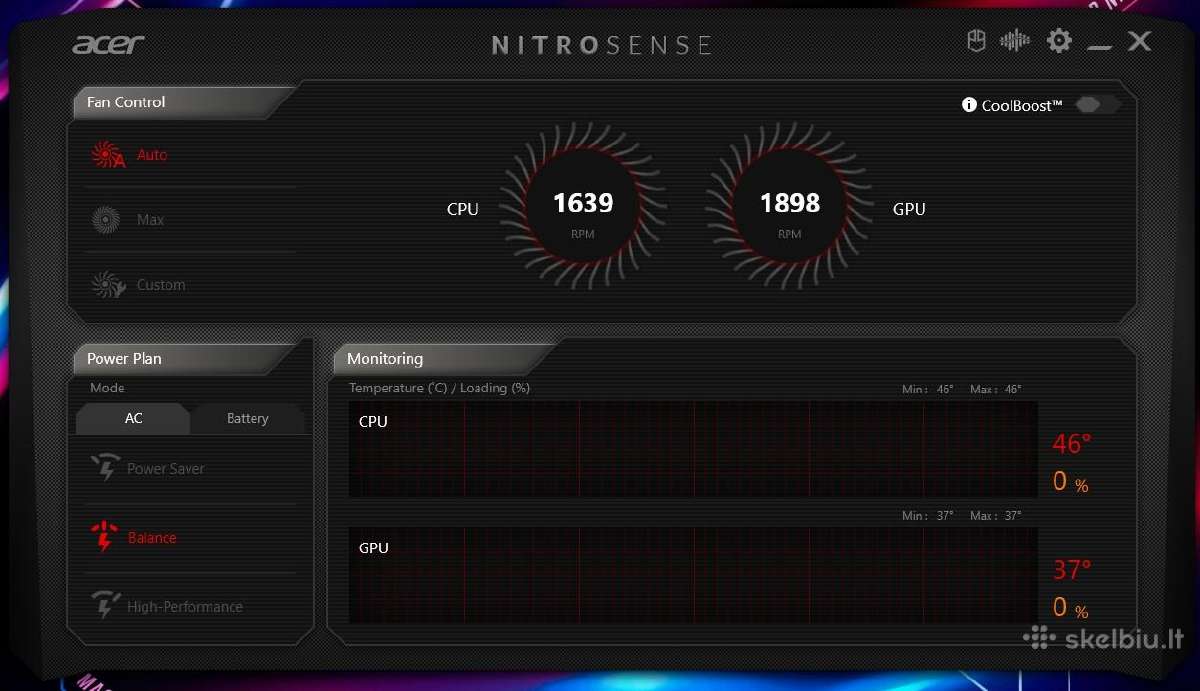1200x691 pixels.
Task: Select the Auto fan control label
Action: 152,155
